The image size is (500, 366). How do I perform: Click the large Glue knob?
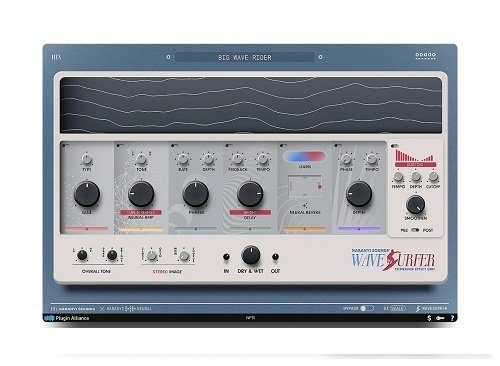coord(87,194)
